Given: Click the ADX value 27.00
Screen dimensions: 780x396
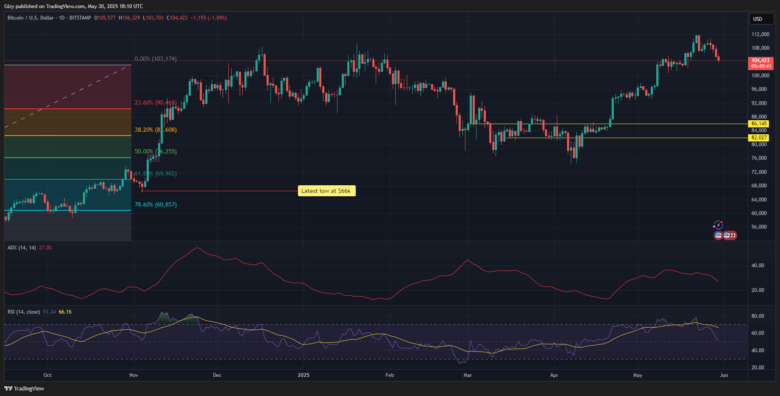Looking at the screenshot, I should coord(45,247).
